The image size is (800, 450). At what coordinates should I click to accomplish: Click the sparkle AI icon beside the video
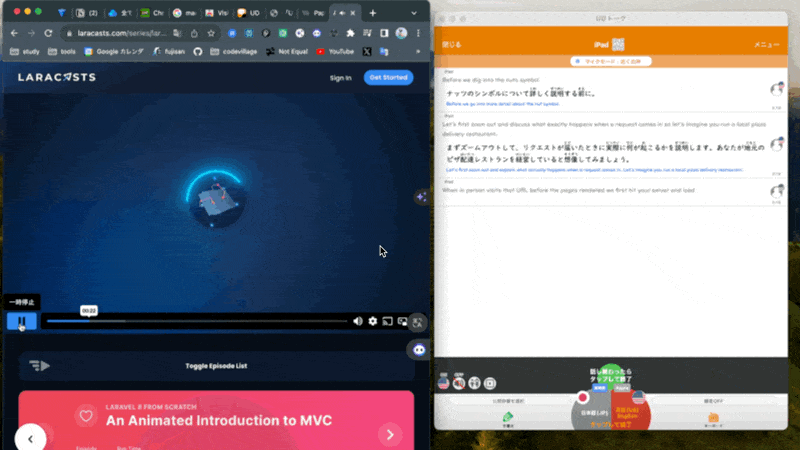click(421, 196)
